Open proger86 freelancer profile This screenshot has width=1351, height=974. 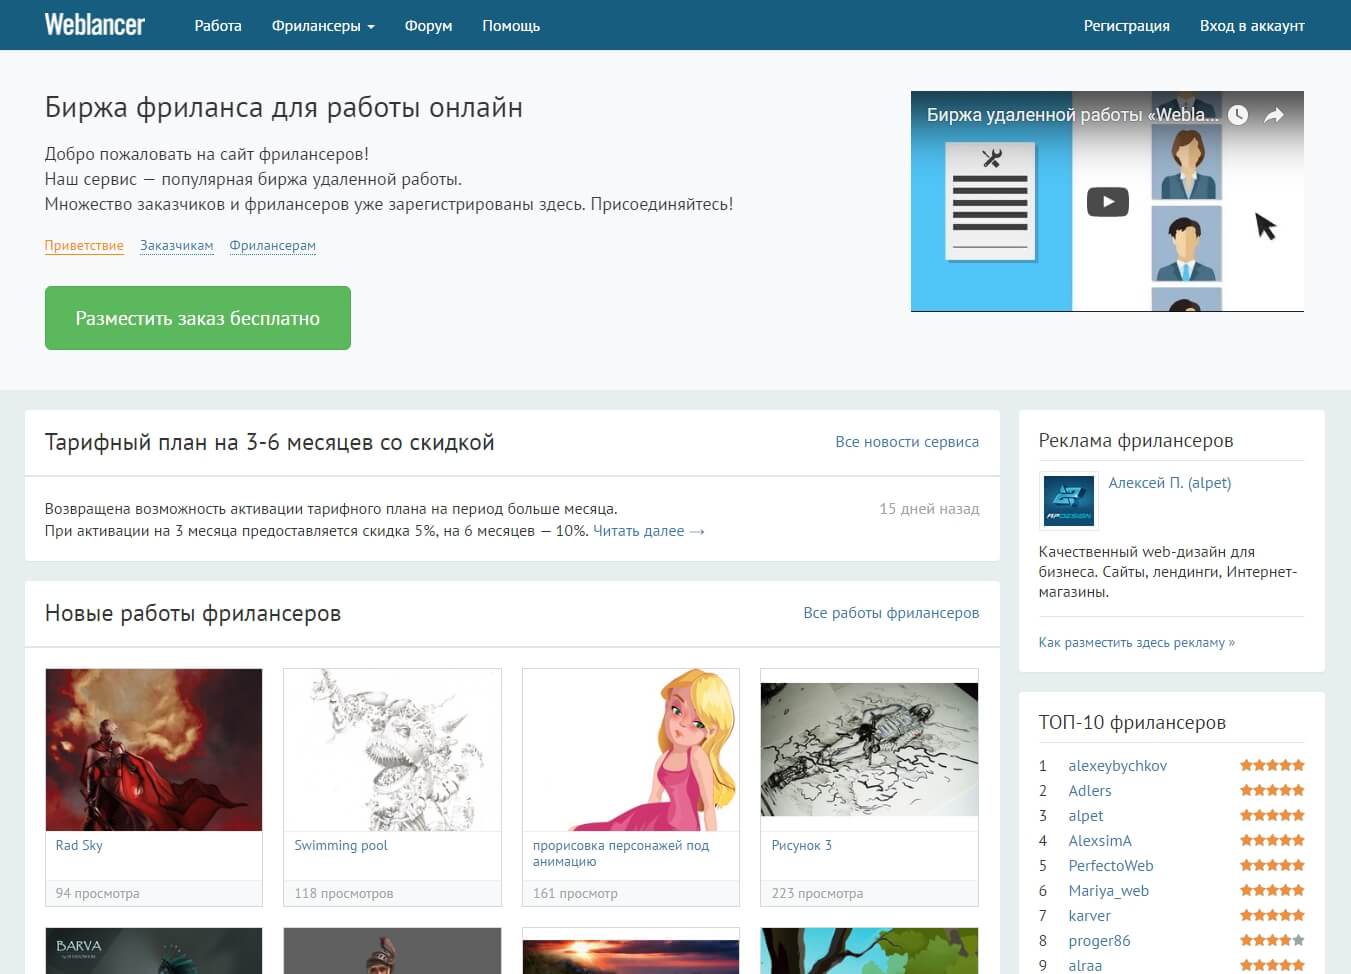[1100, 941]
